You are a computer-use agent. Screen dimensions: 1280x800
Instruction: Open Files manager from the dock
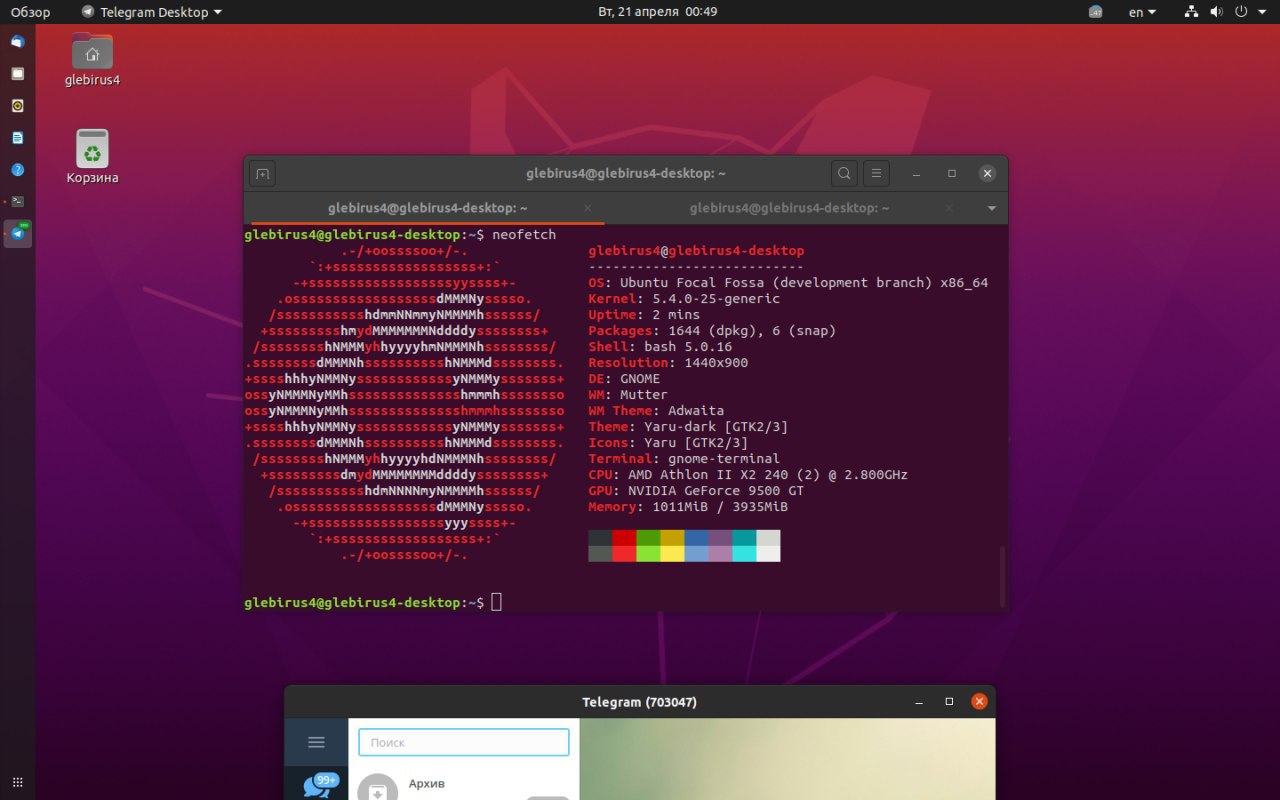17,74
